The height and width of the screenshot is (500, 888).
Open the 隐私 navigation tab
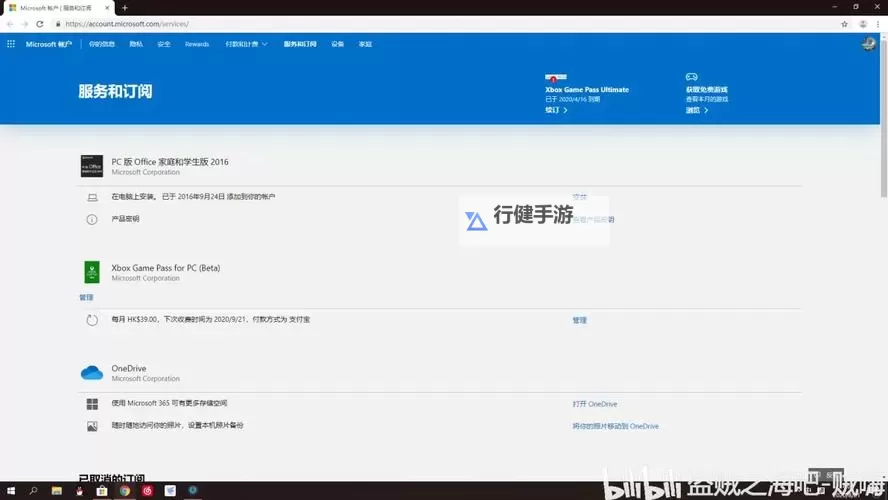tap(136, 44)
